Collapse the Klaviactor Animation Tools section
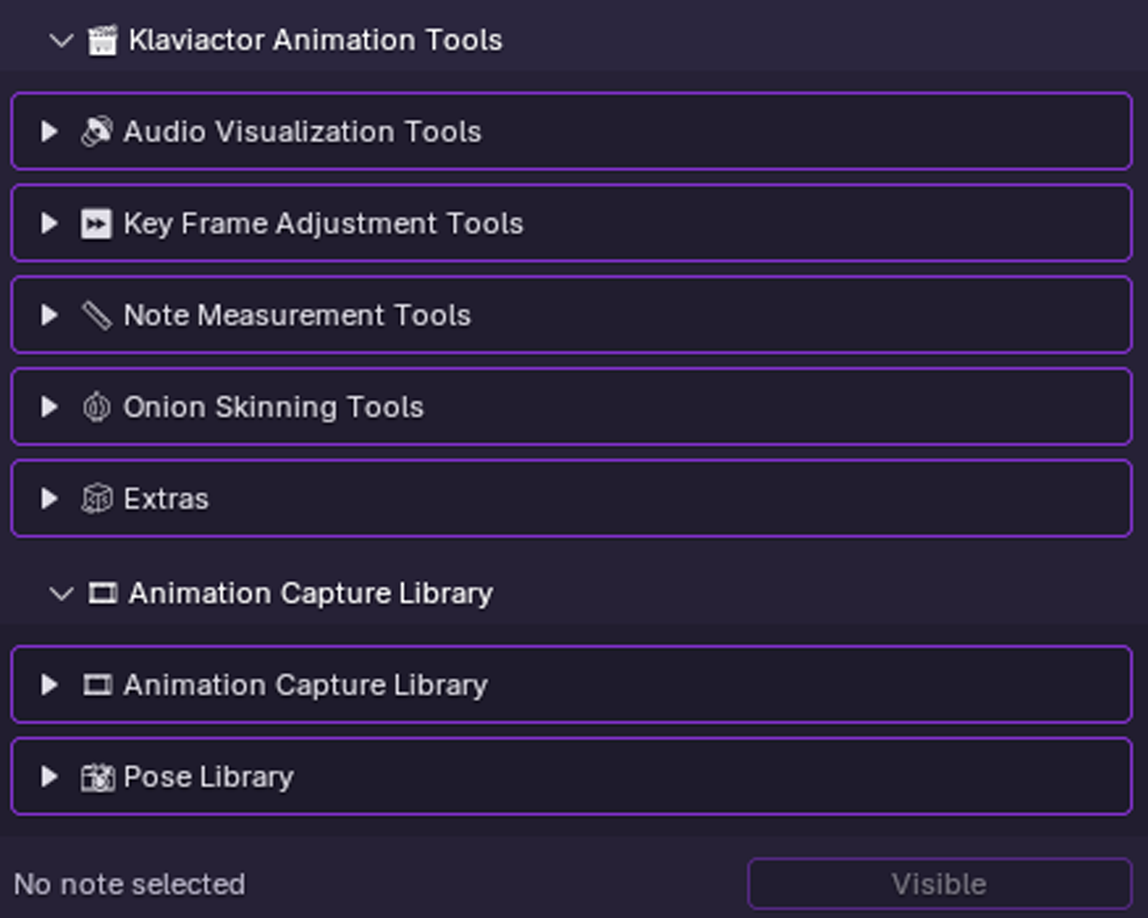Viewport: 1148px width, 918px height. (61, 40)
